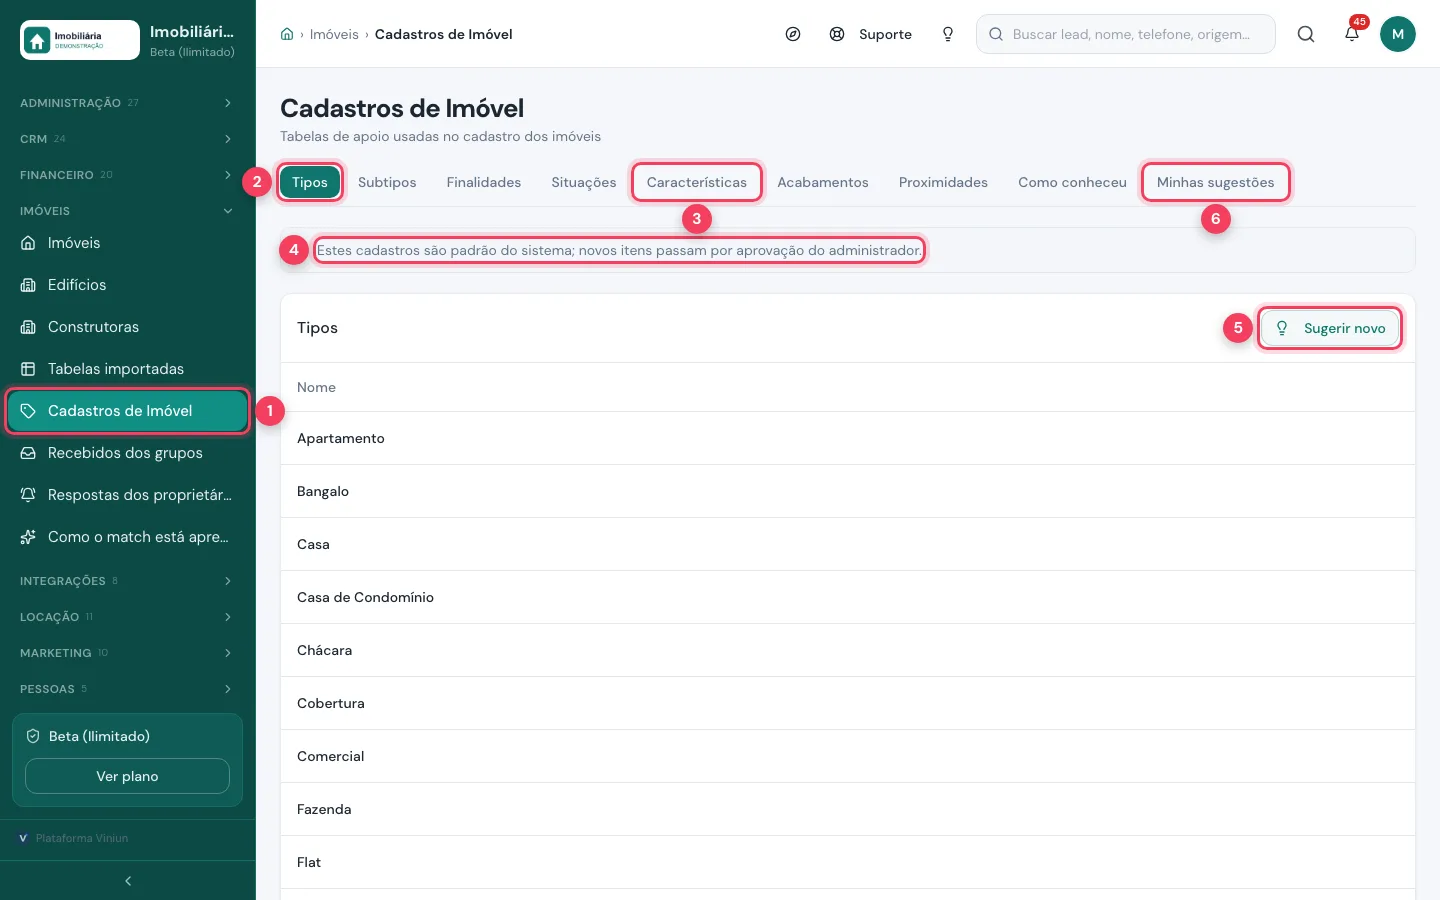Switch to the Finalidades tab
The image size is (1440, 900).
(484, 182)
